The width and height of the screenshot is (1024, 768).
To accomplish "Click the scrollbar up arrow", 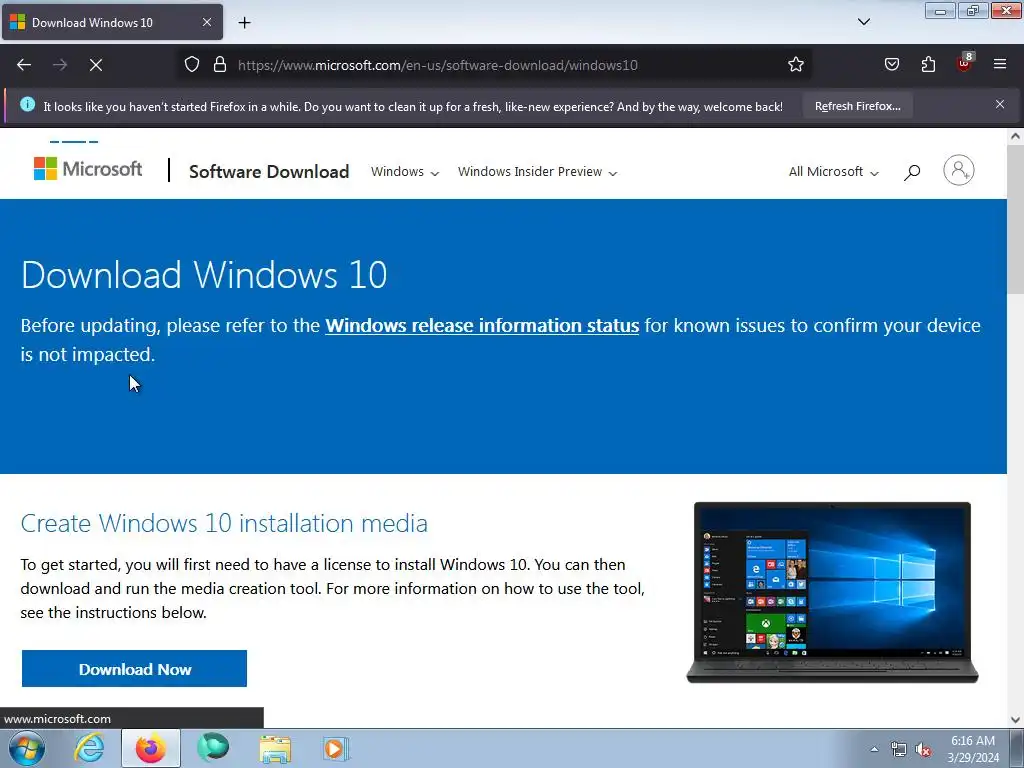I will 1015,136.
